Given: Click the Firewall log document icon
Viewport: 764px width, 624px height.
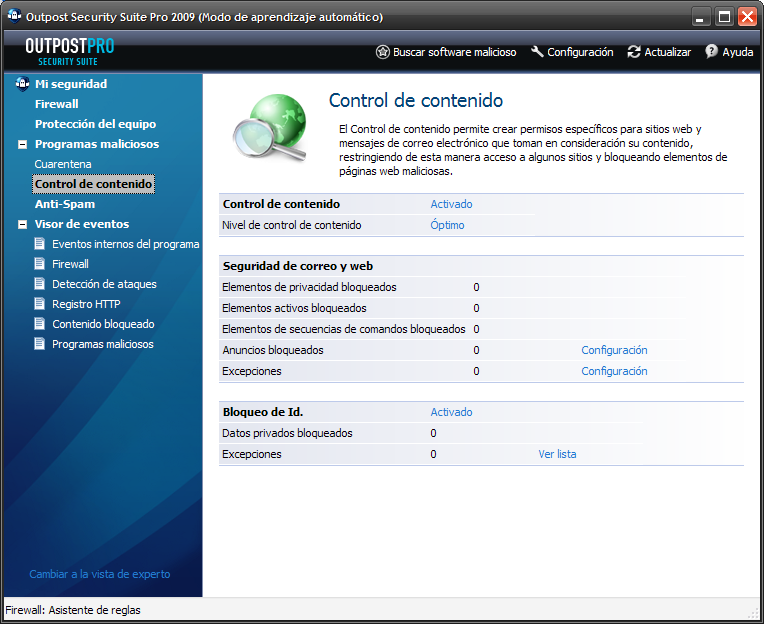Looking at the screenshot, I should point(39,264).
